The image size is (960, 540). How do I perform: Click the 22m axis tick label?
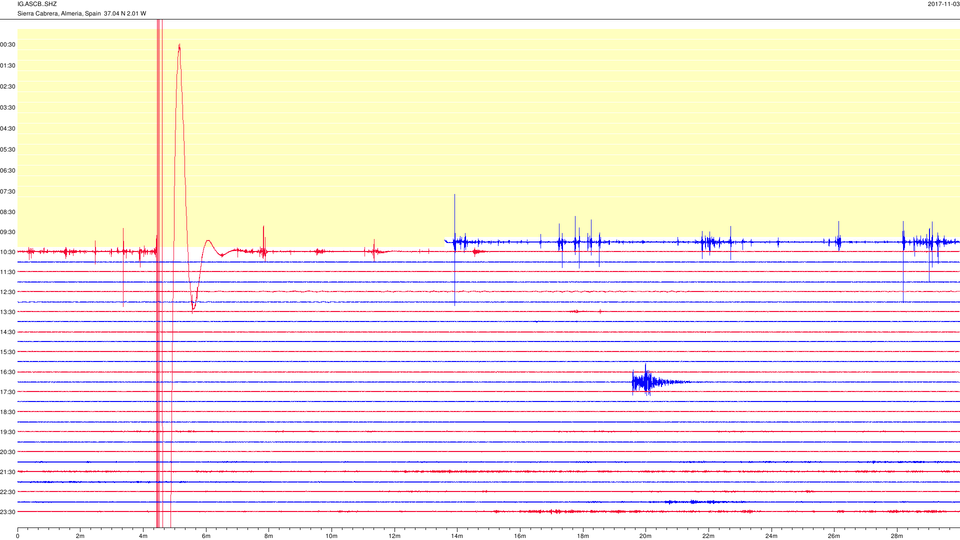pos(708,536)
